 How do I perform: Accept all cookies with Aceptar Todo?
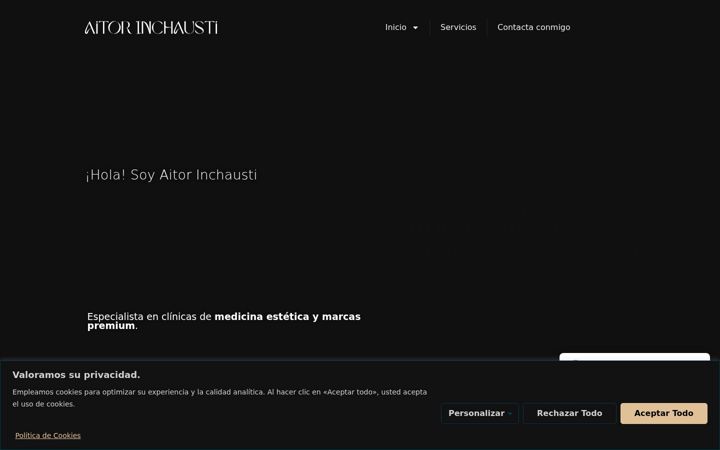coord(664,413)
